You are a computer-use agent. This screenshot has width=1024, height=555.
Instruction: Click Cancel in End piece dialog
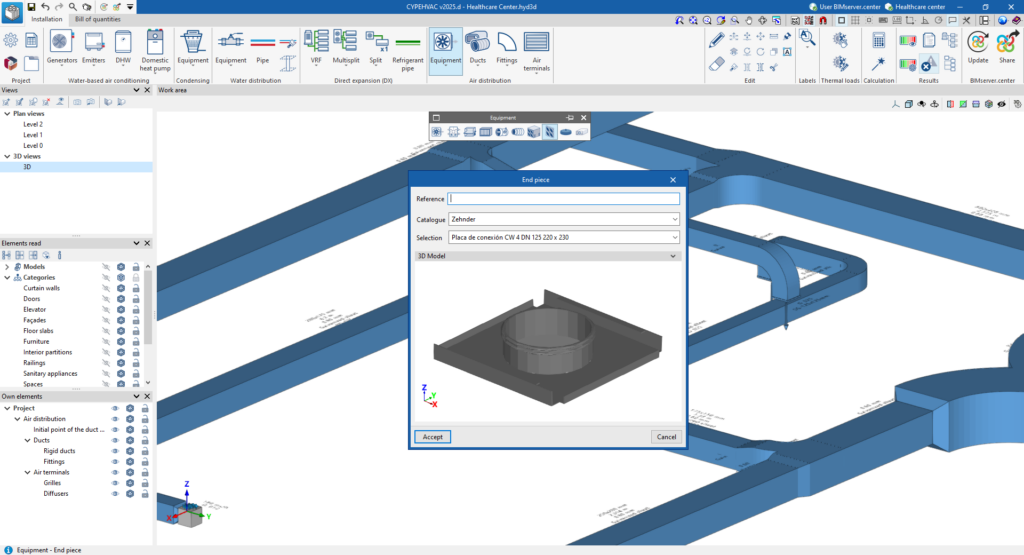pyautogui.click(x=666, y=437)
